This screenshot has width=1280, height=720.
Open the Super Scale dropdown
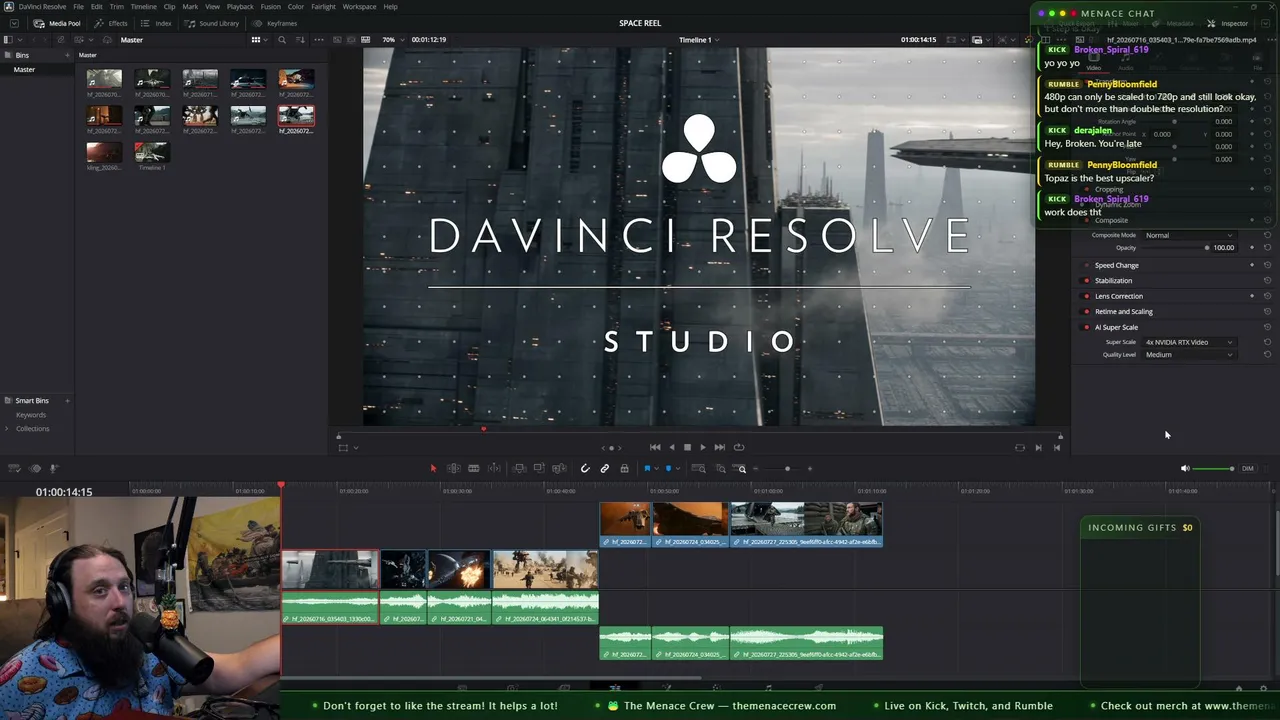(x=1189, y=342)
